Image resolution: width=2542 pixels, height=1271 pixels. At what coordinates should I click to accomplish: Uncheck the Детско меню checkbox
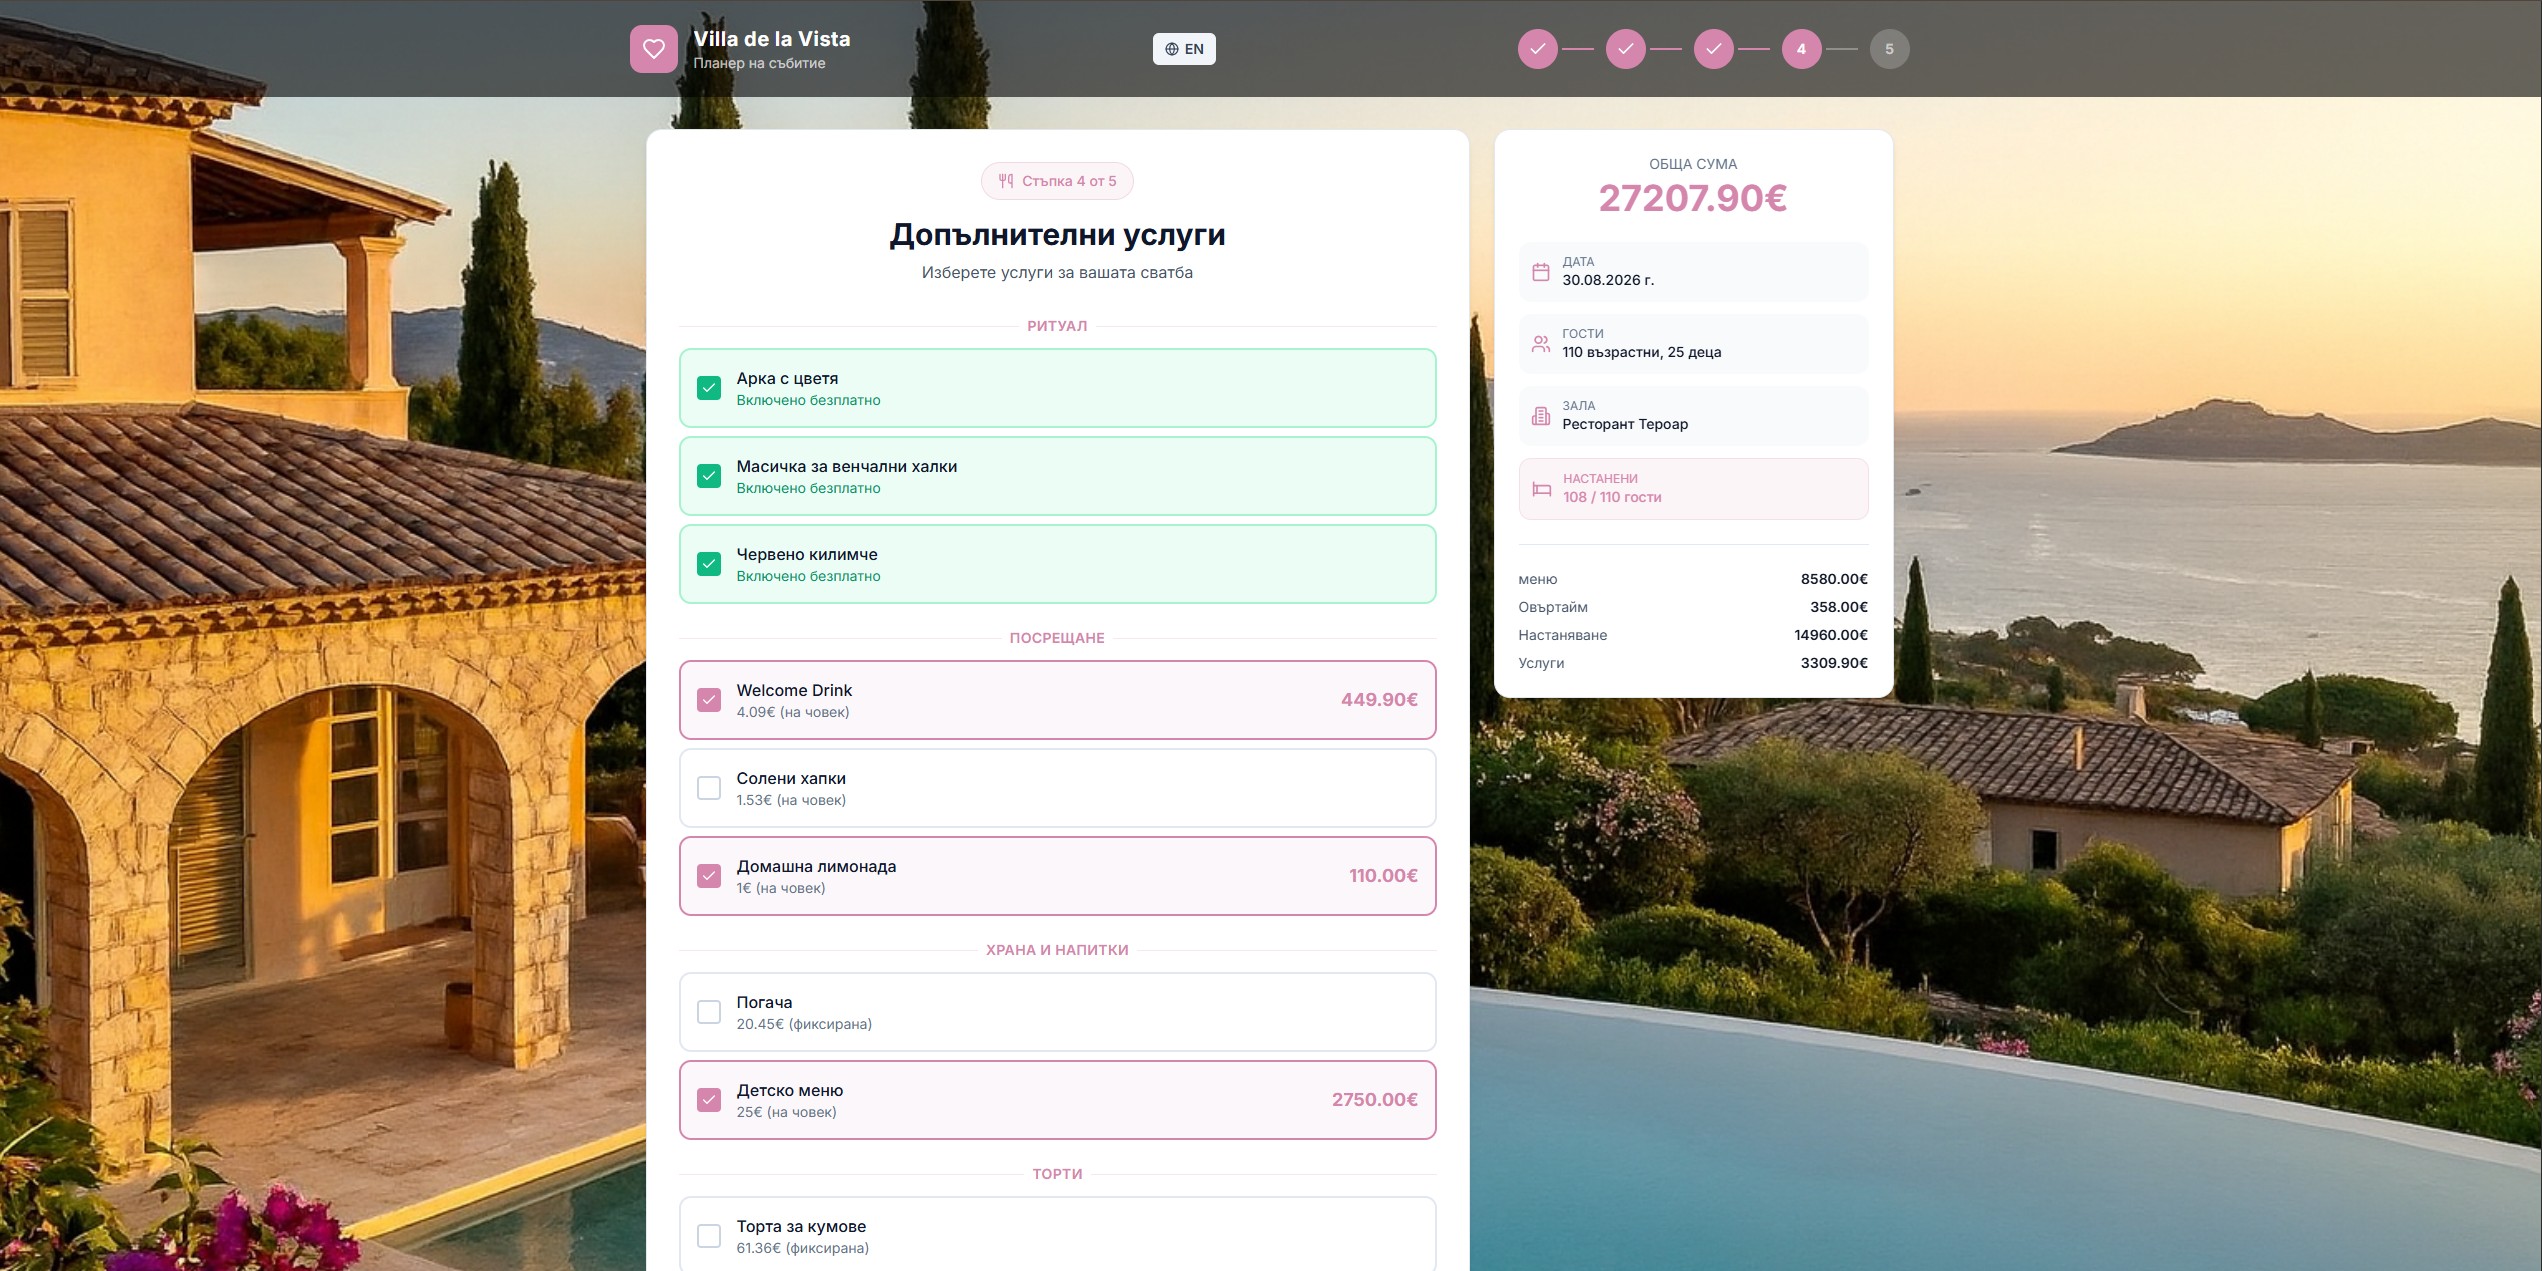pos(709,1100)
